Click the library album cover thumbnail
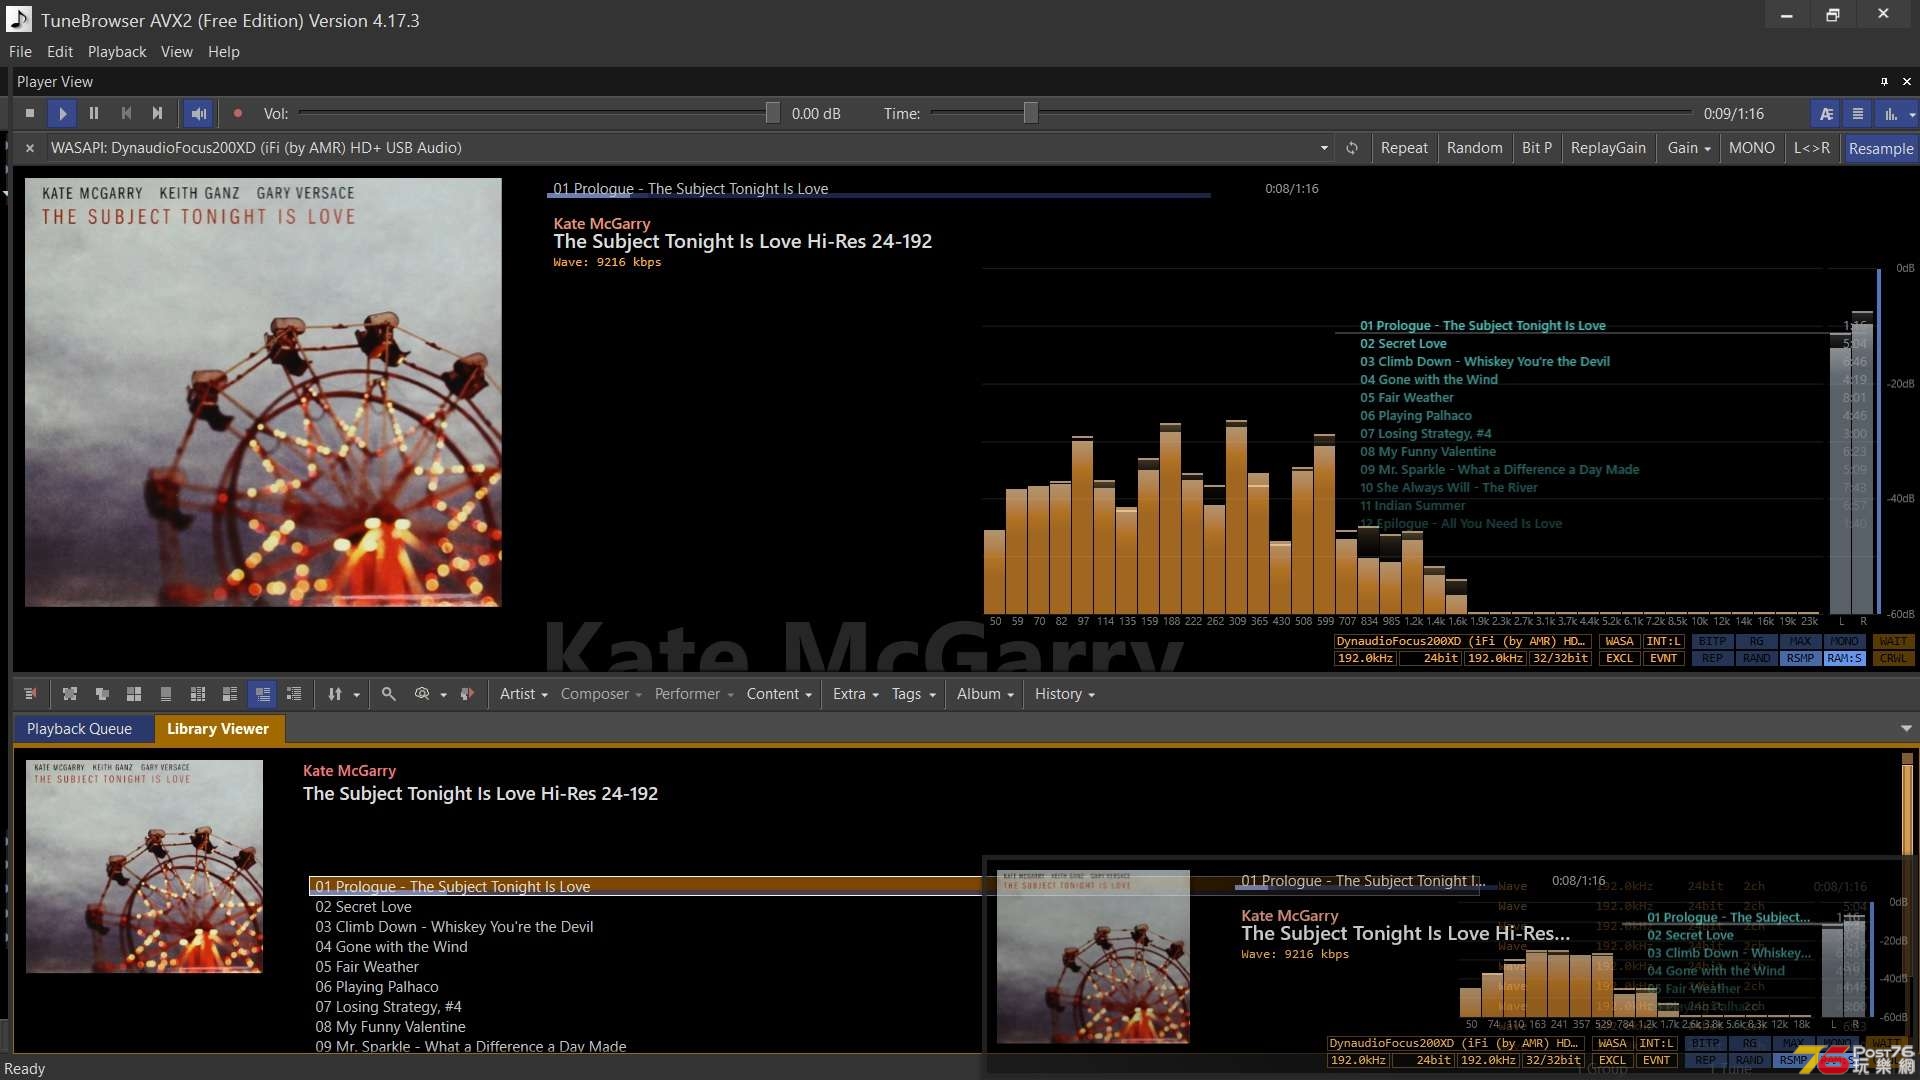 pos(144,866)
